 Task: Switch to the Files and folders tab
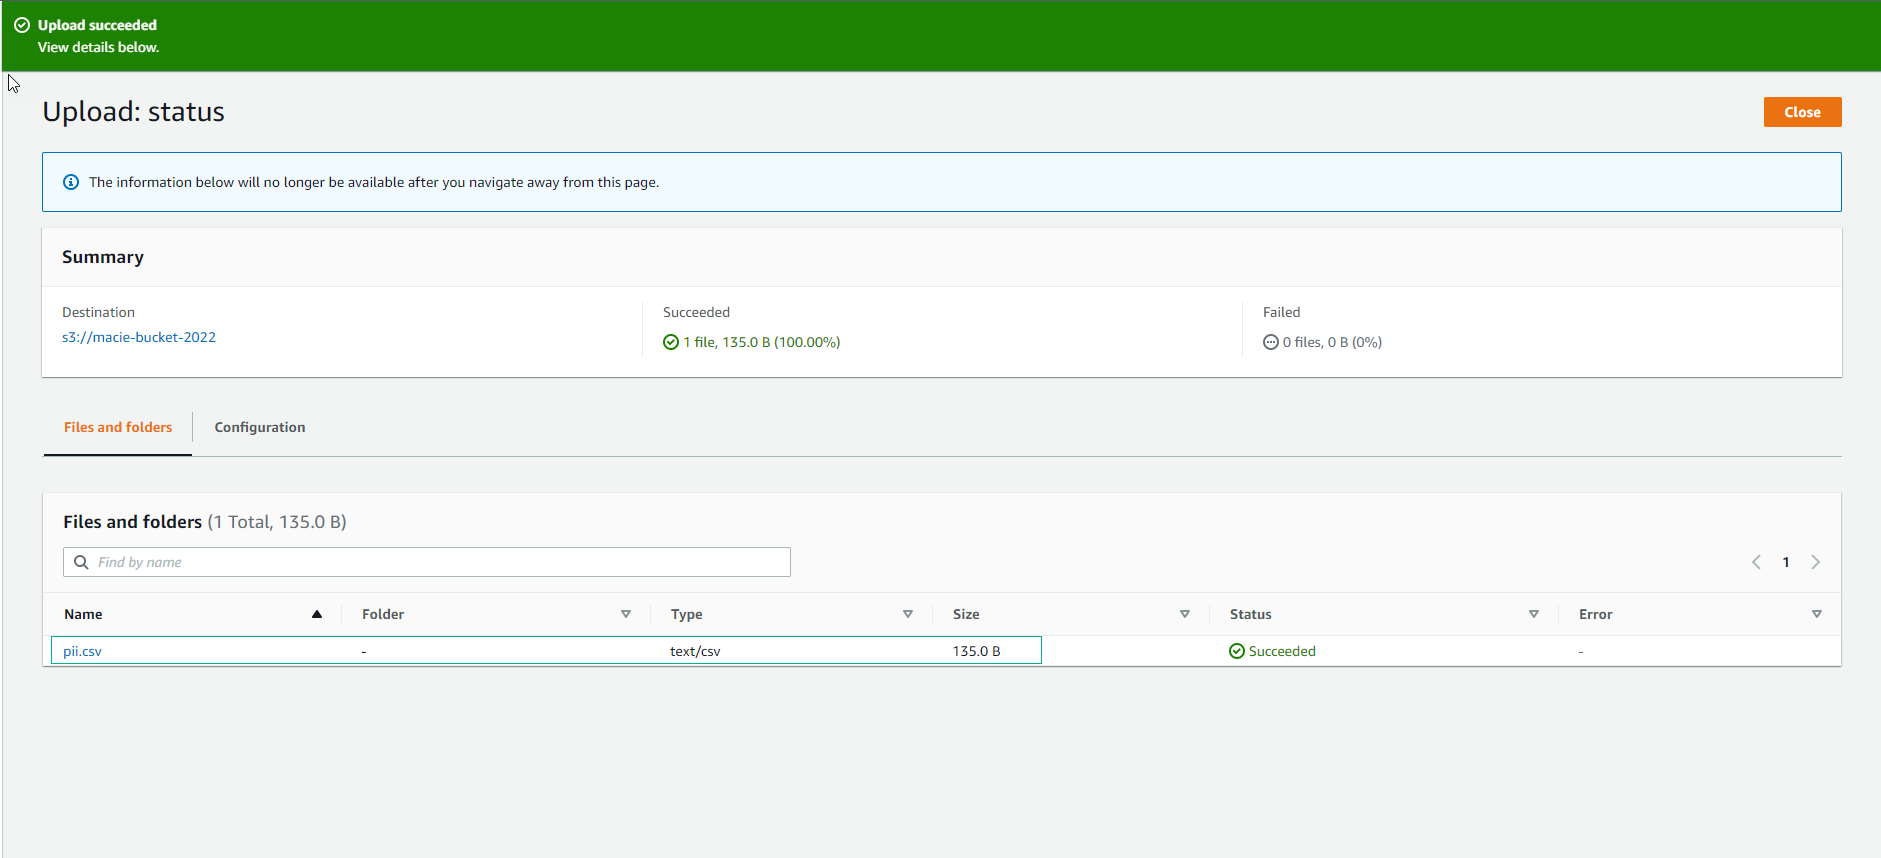tap(118, 427)
